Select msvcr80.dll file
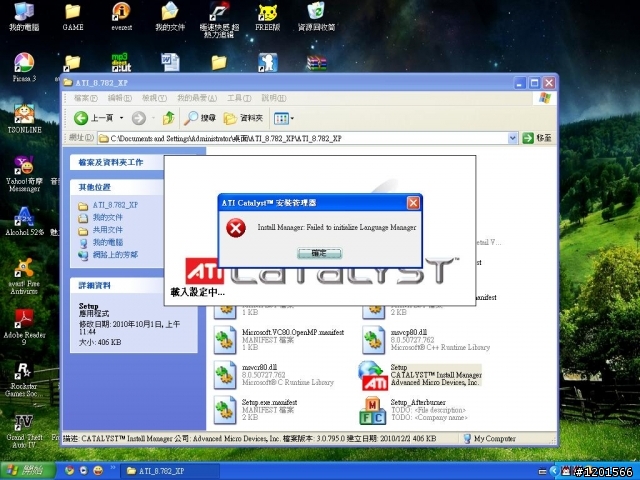Viewport: 640px width, 480px height. tap(273, 375)
